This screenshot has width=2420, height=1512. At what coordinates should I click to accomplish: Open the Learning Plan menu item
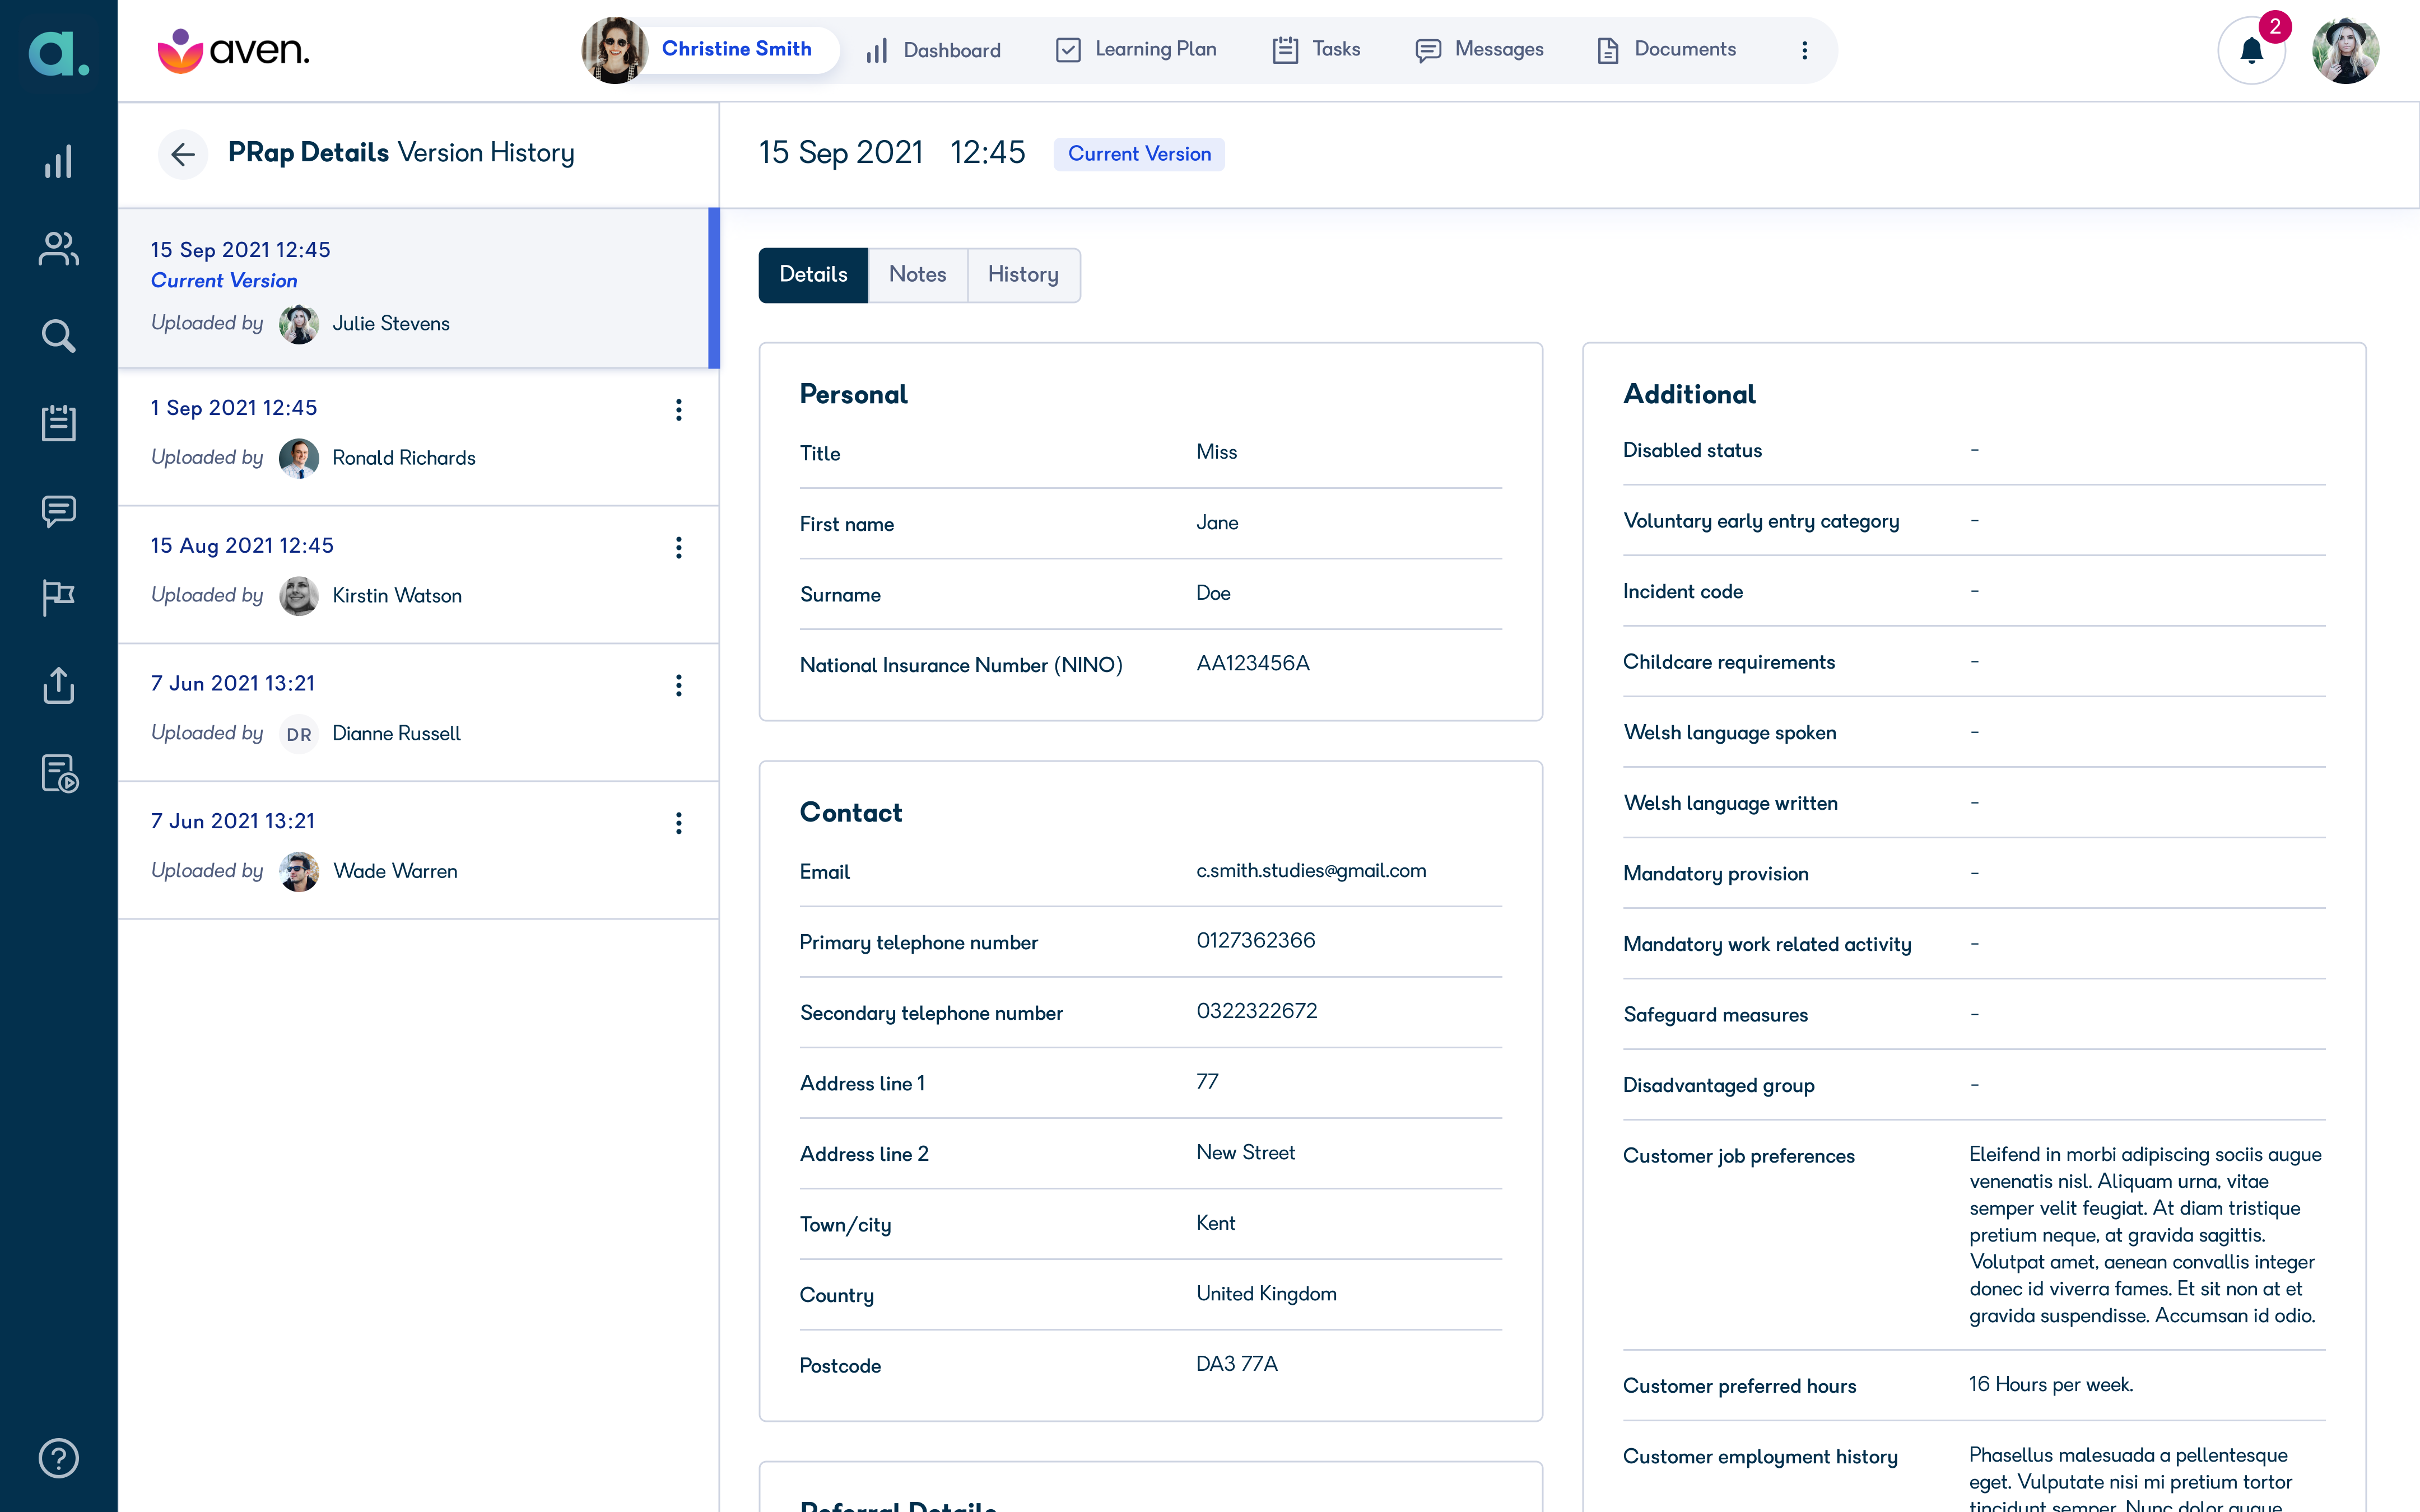coord(1135,49)
